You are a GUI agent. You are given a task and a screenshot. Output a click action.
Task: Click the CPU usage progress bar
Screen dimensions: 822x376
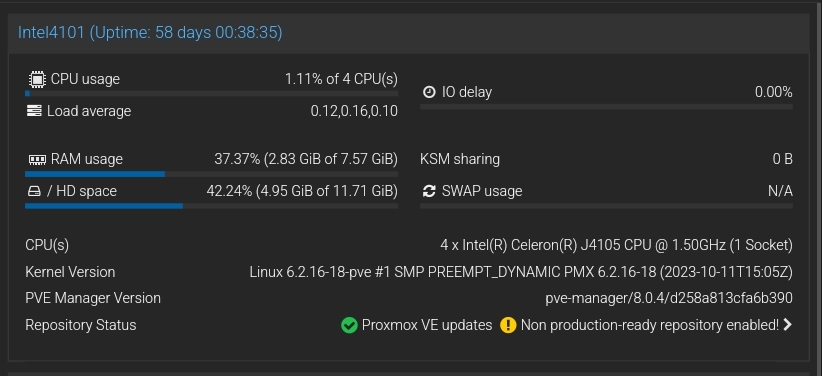[211, 94]
